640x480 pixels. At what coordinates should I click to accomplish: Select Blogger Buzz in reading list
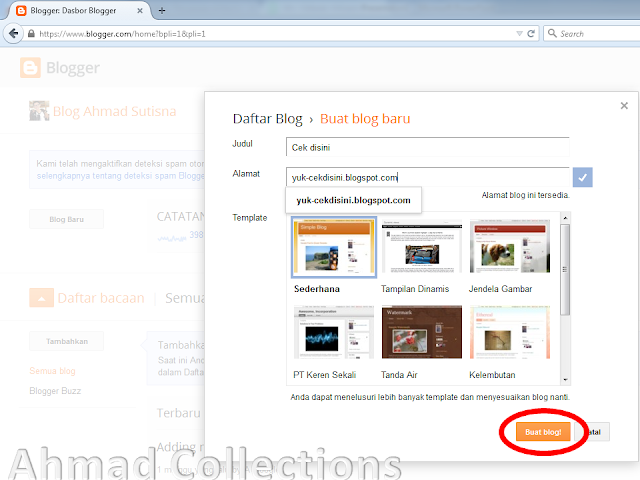(x=55, y=391)
